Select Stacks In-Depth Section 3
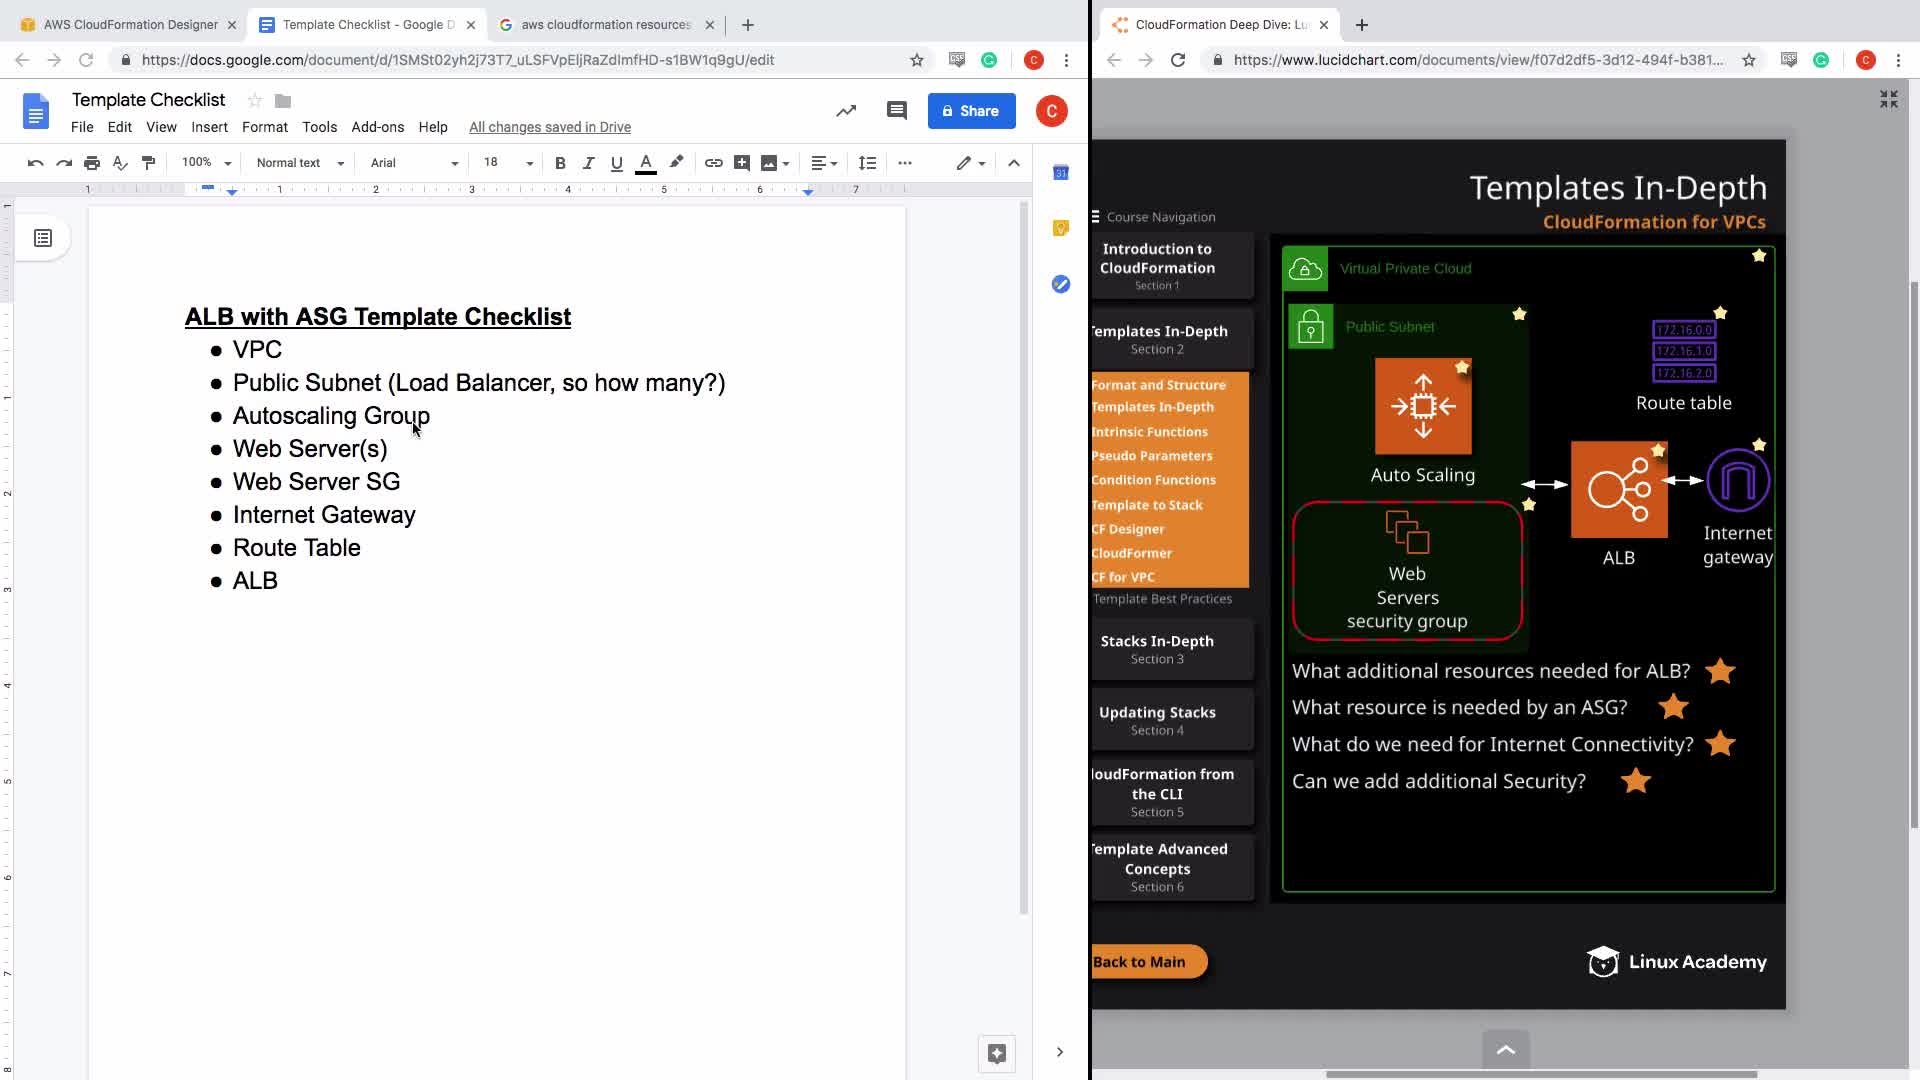The image size is (1920, 1080). pos(1157,649)
